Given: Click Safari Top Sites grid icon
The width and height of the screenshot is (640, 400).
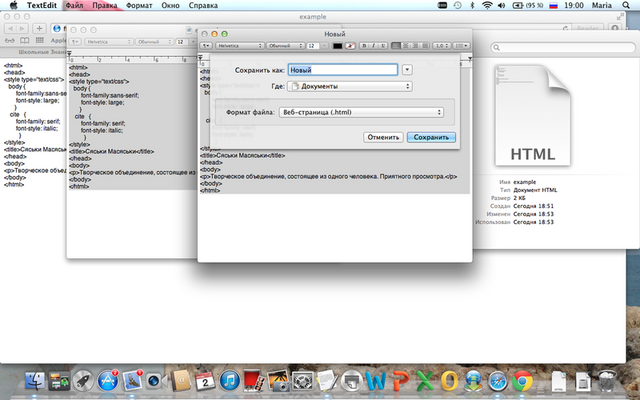Looking at the screenshot, I should [x=40, y=40].
